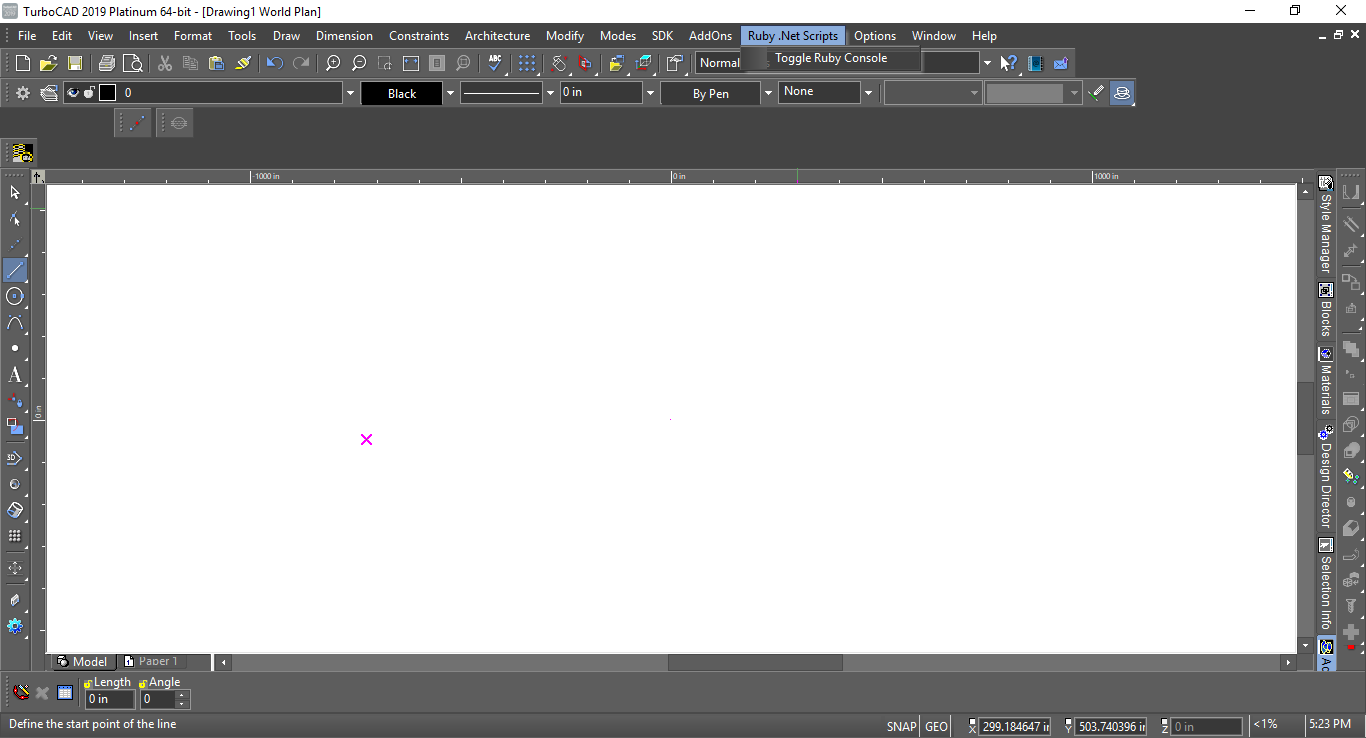The image size is (1366, 738).
Task: Open the Layers manager icon
Action: coord(48,93)
